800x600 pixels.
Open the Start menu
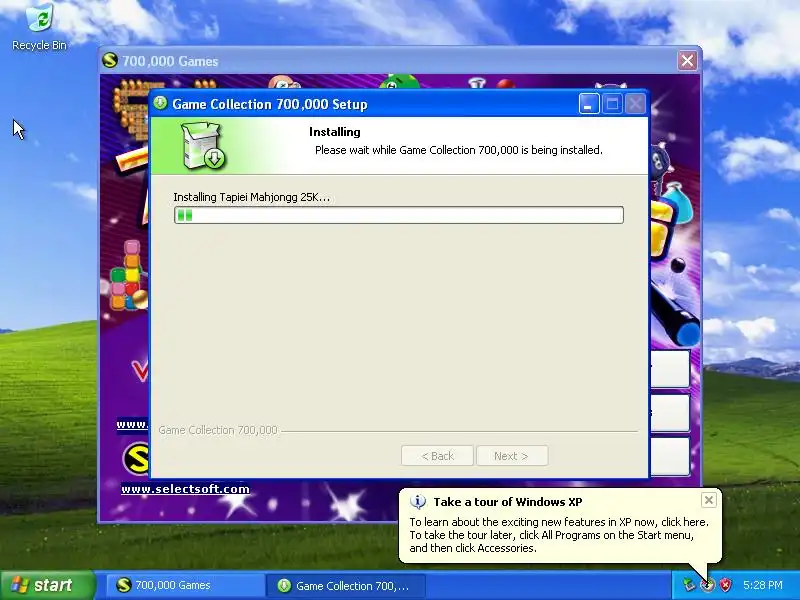click(47, 585)
